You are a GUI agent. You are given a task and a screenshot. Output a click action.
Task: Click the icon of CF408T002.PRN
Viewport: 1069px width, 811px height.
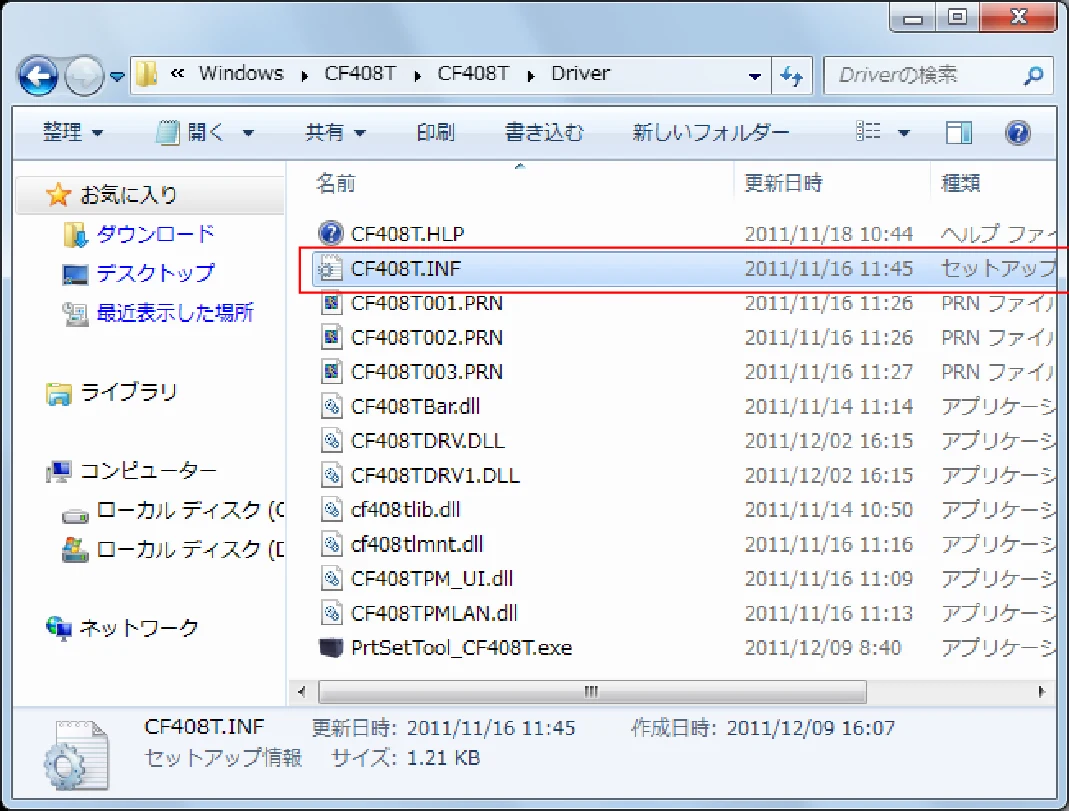click(x=331, y=337)
